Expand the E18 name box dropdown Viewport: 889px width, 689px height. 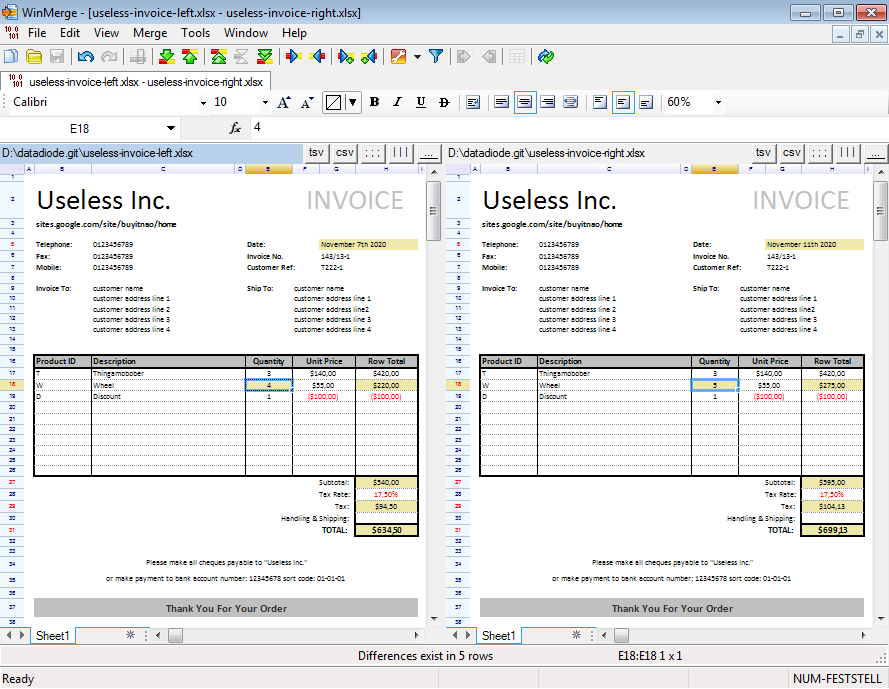(x=171, y=128)
